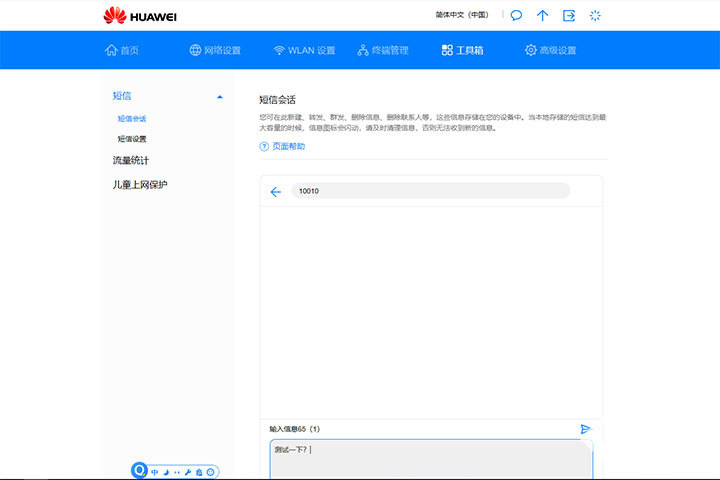Select 短信设置 in the sidebar

pos(132,139)
